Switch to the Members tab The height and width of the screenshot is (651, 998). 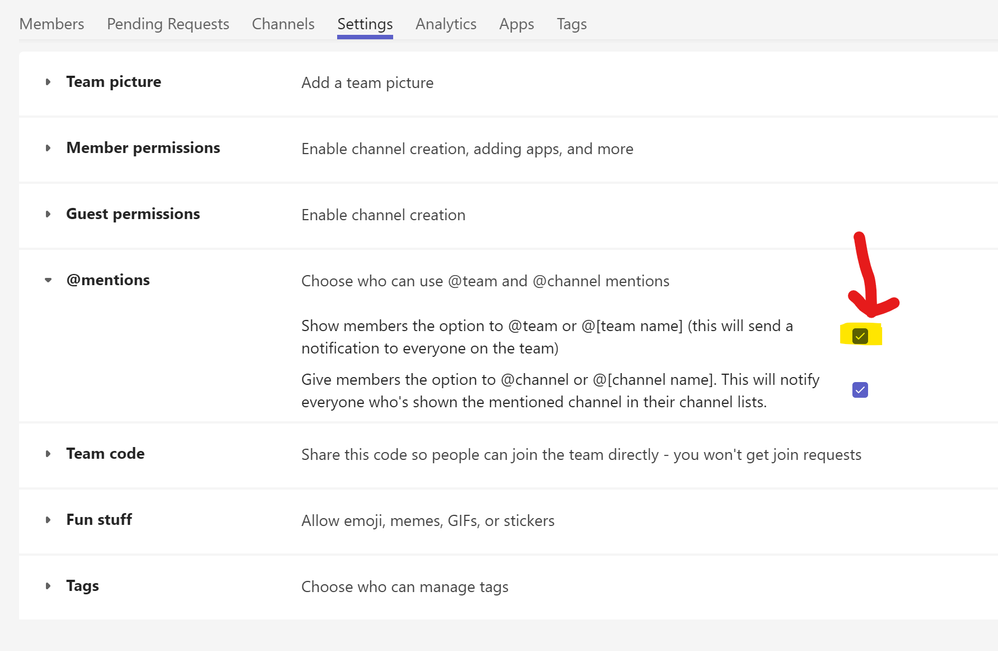point(52,24)
